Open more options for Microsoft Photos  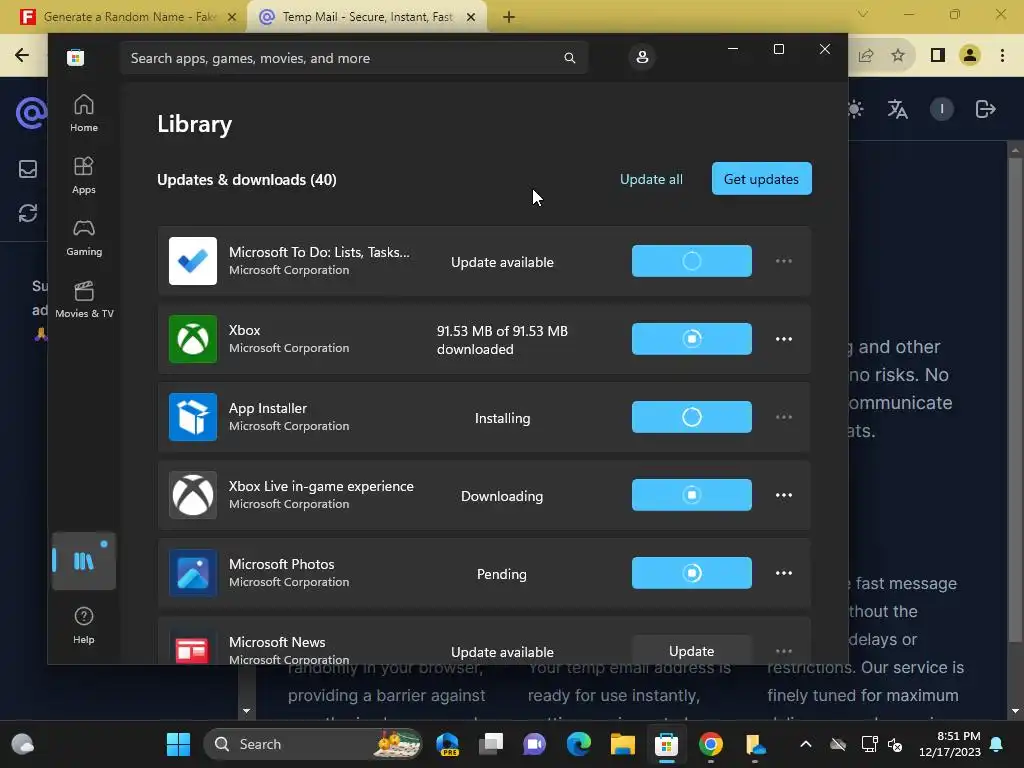click(x=784, y=573)
